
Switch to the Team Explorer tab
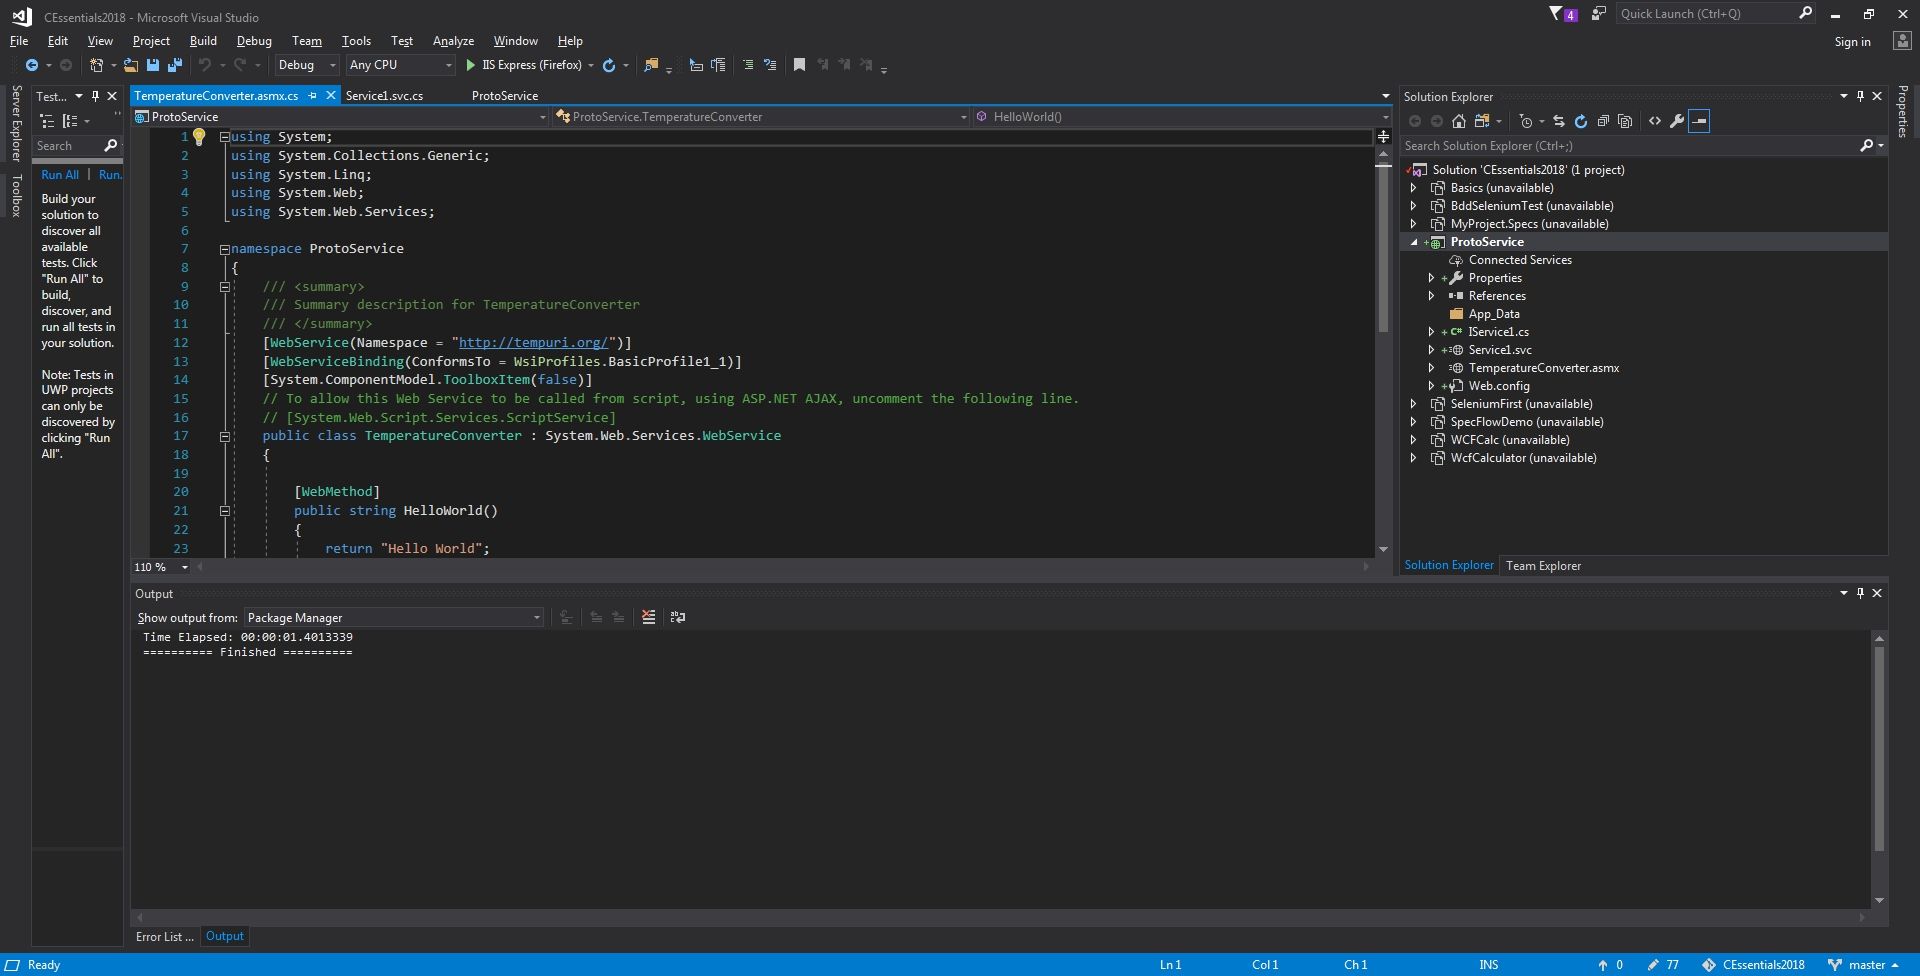[x=1543, y=566]
